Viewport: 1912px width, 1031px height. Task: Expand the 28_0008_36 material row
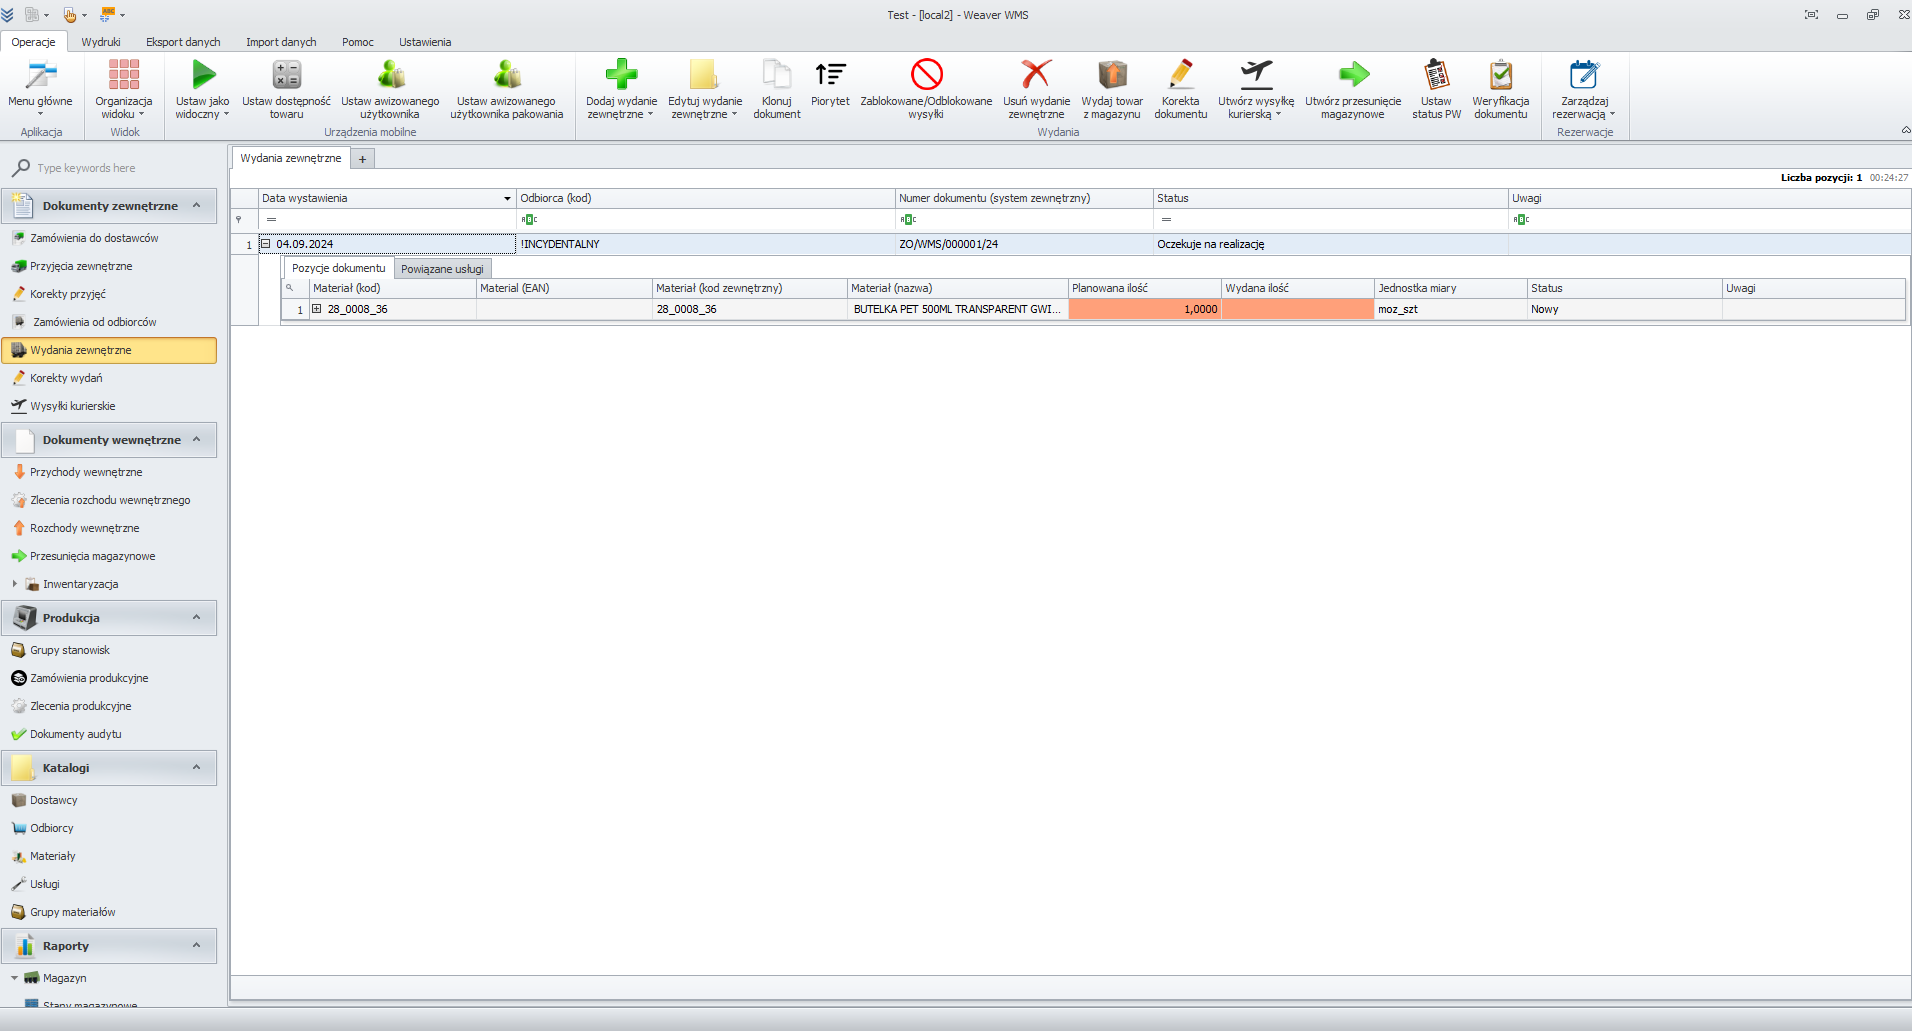pyautogui.click(x=317, y=309)
